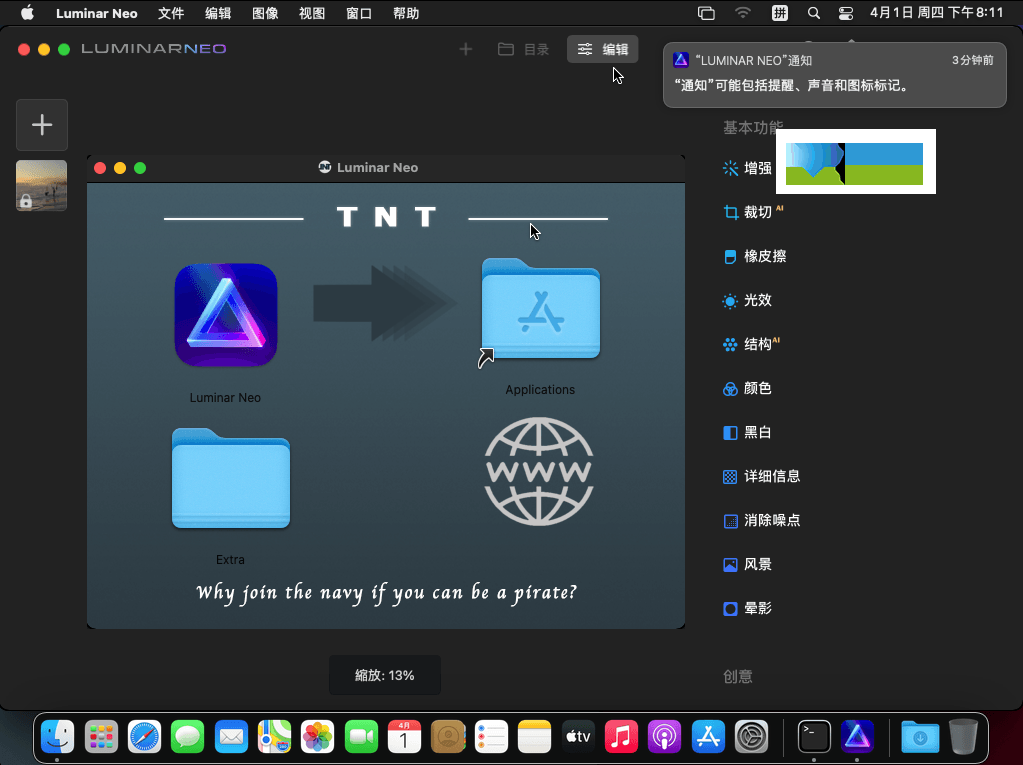Viewport: 1023px width, 765px height.
Task: Open the 结构 structure tool
Action: 752,344
